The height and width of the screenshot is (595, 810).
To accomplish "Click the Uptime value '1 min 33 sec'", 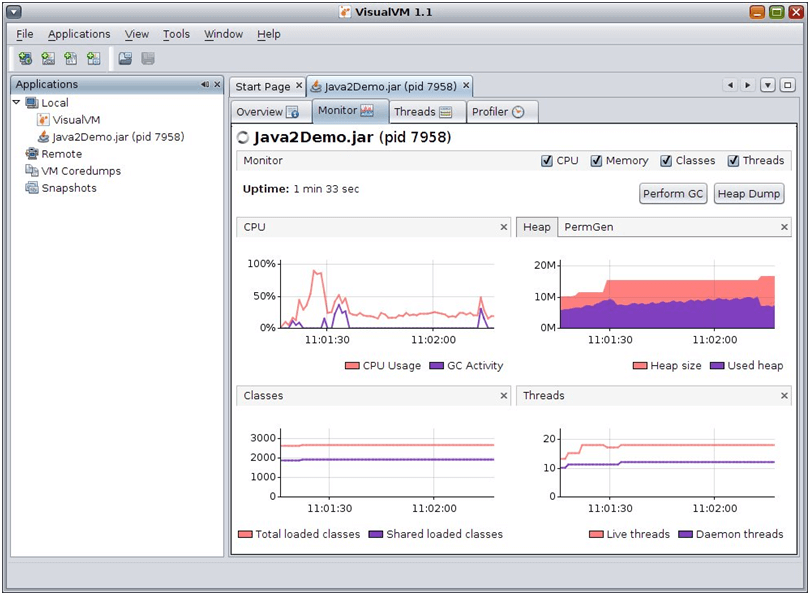I will [326, 189].
